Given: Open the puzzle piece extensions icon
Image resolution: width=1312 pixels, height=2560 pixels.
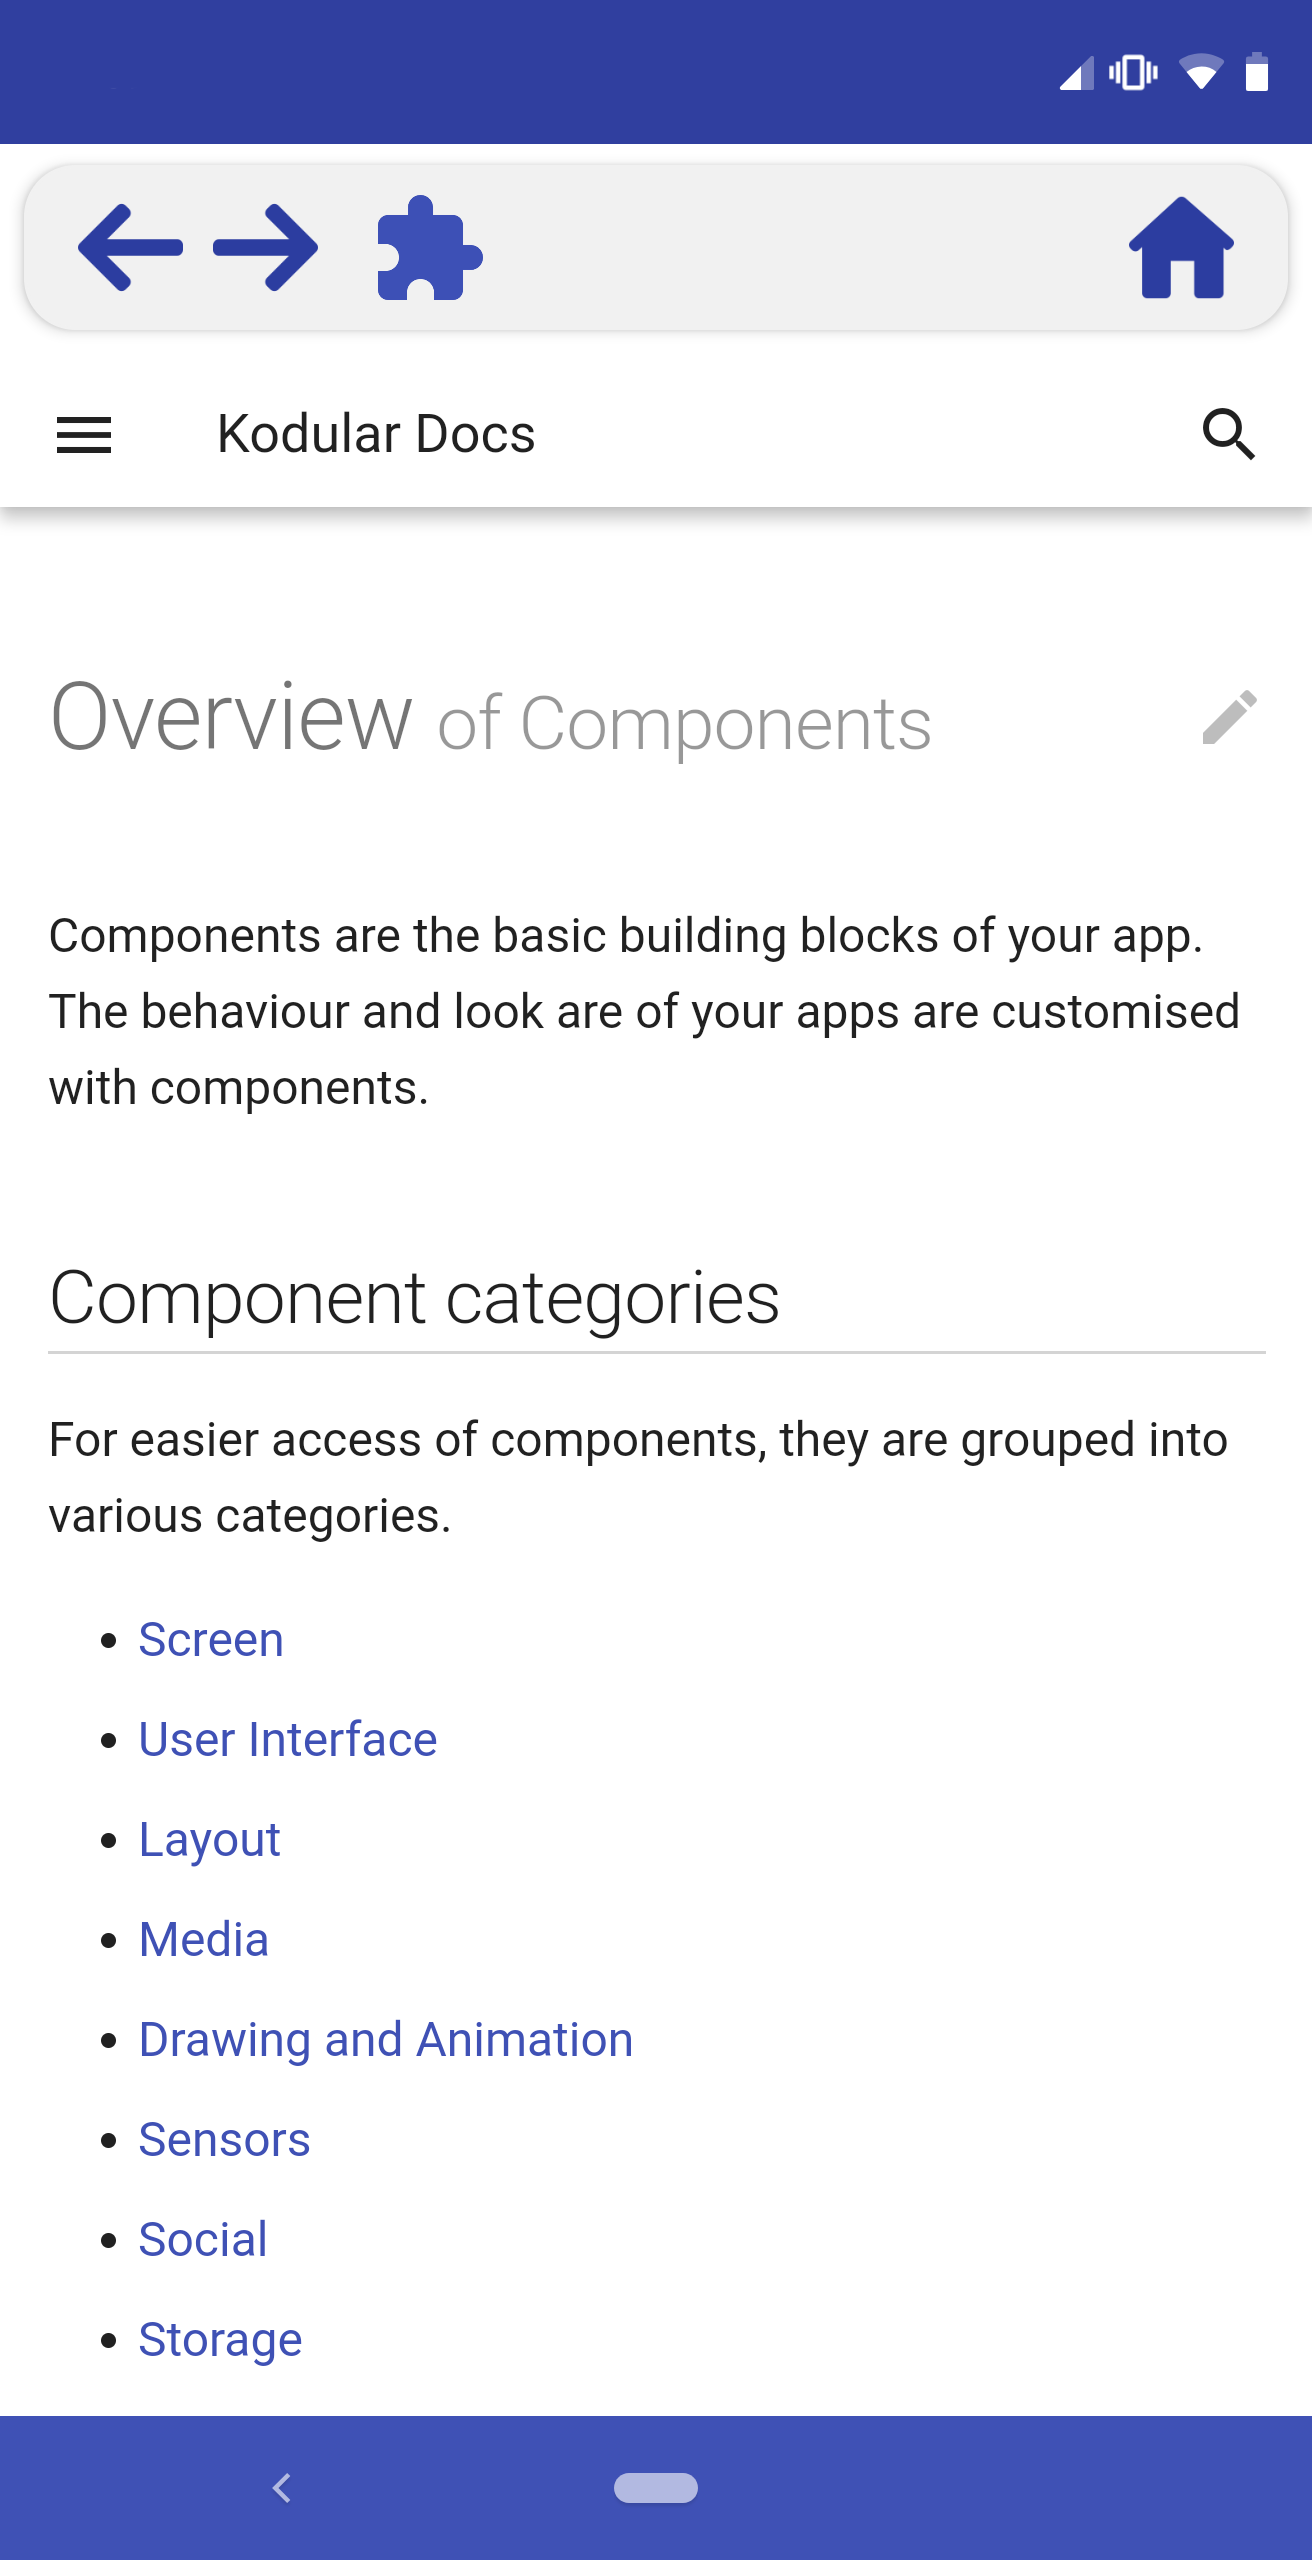Looking at the screenshot, I should tap(429, 249).
